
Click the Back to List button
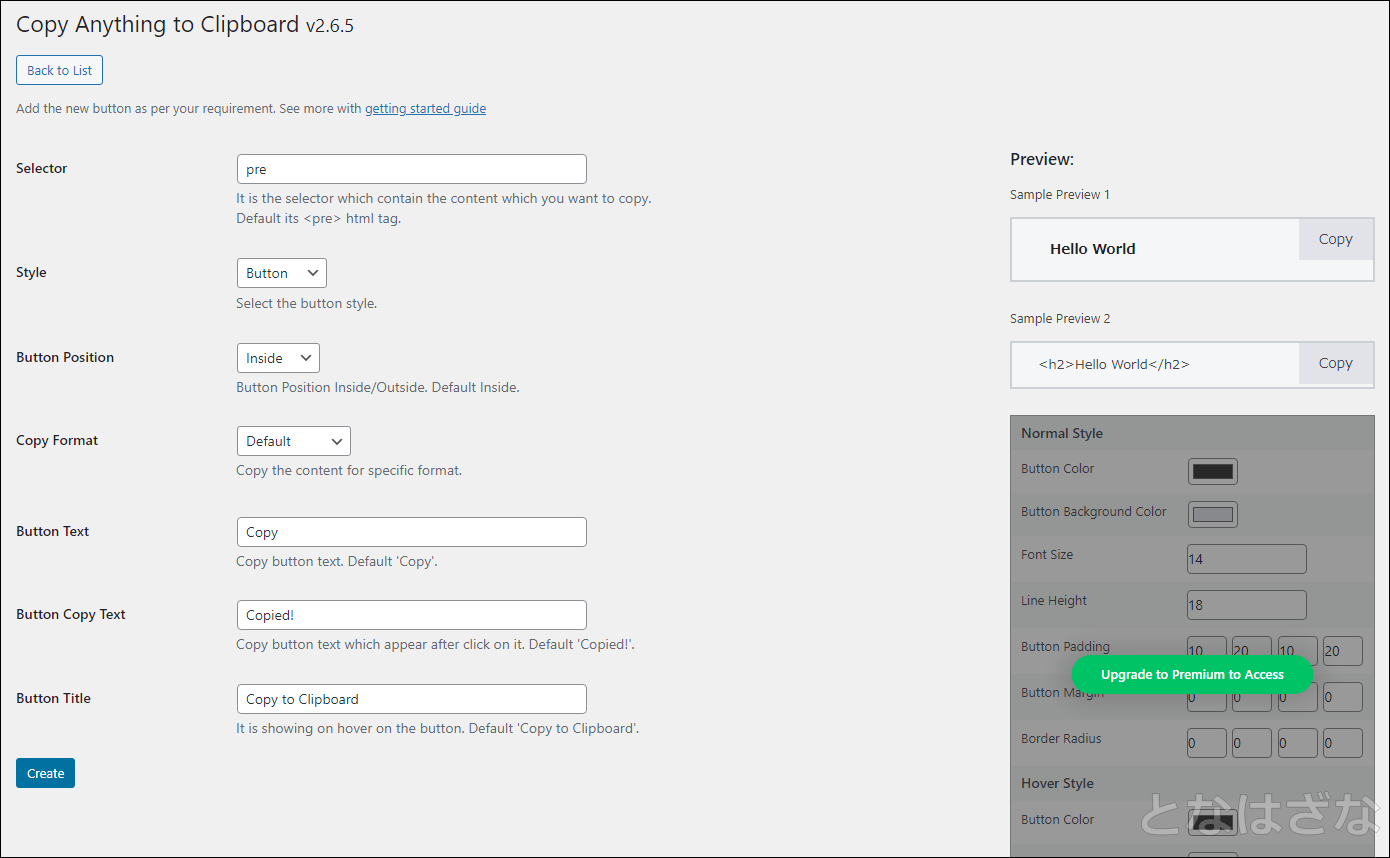point(59,70)
